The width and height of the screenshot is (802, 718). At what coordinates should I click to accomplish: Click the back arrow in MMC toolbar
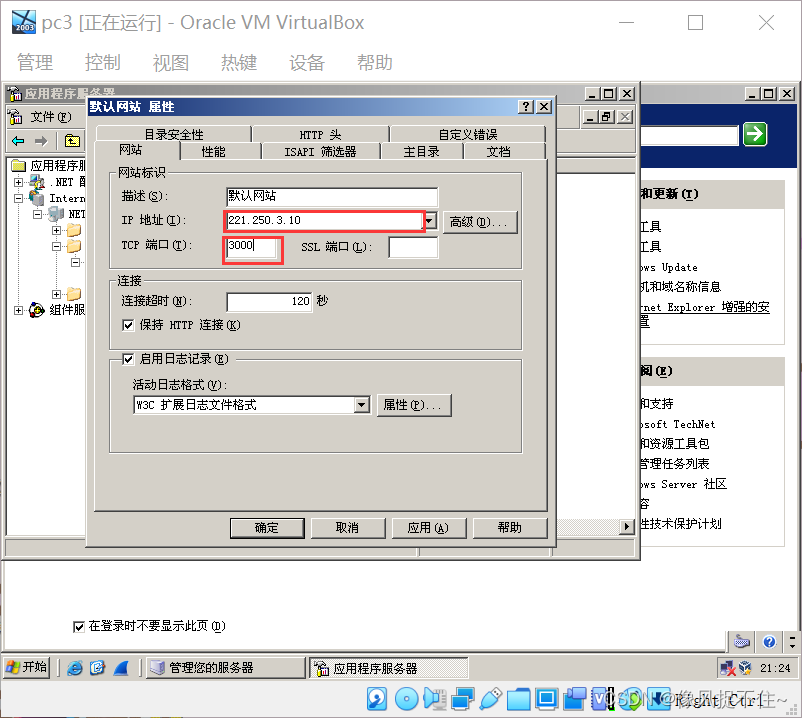coord(18,141)
